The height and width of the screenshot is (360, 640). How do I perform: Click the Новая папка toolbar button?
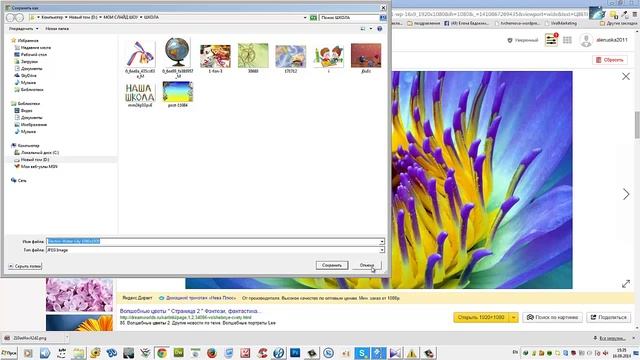click(57, 29)
